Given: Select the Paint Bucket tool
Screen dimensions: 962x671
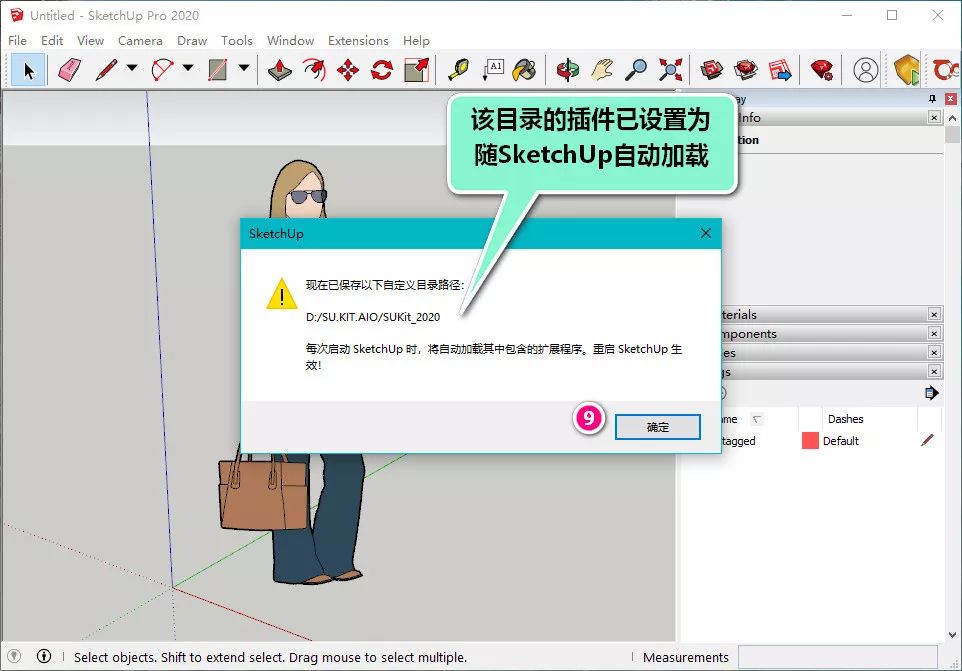Looking at the screenshot, I should [x=524, y=70].
